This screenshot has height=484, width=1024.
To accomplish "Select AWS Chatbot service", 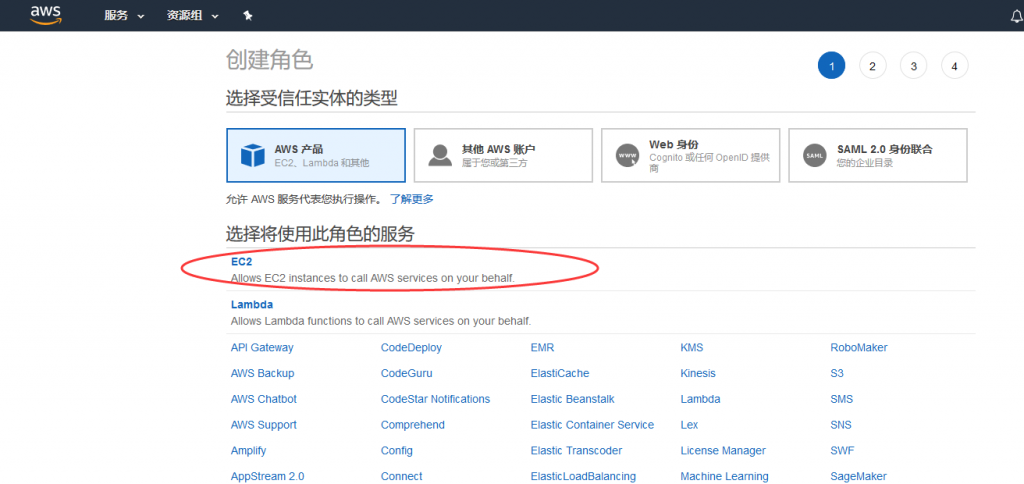I will 264,399.
